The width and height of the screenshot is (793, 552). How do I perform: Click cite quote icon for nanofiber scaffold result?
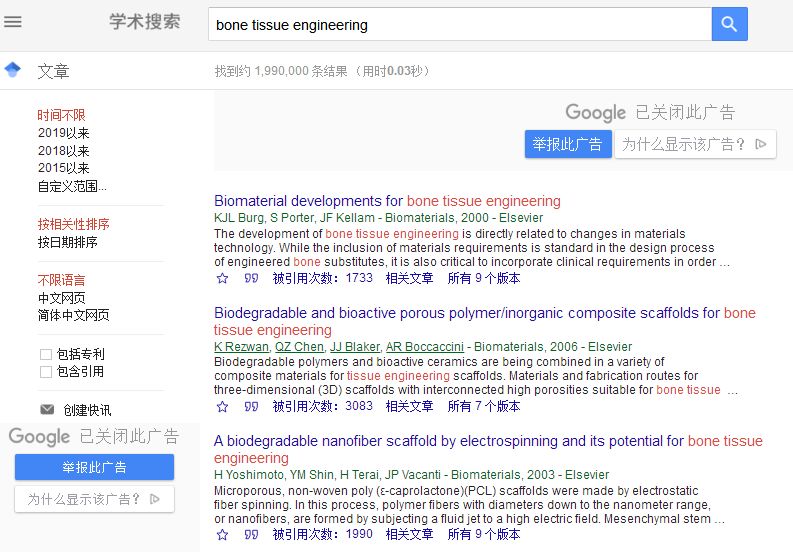coord(251,535)
